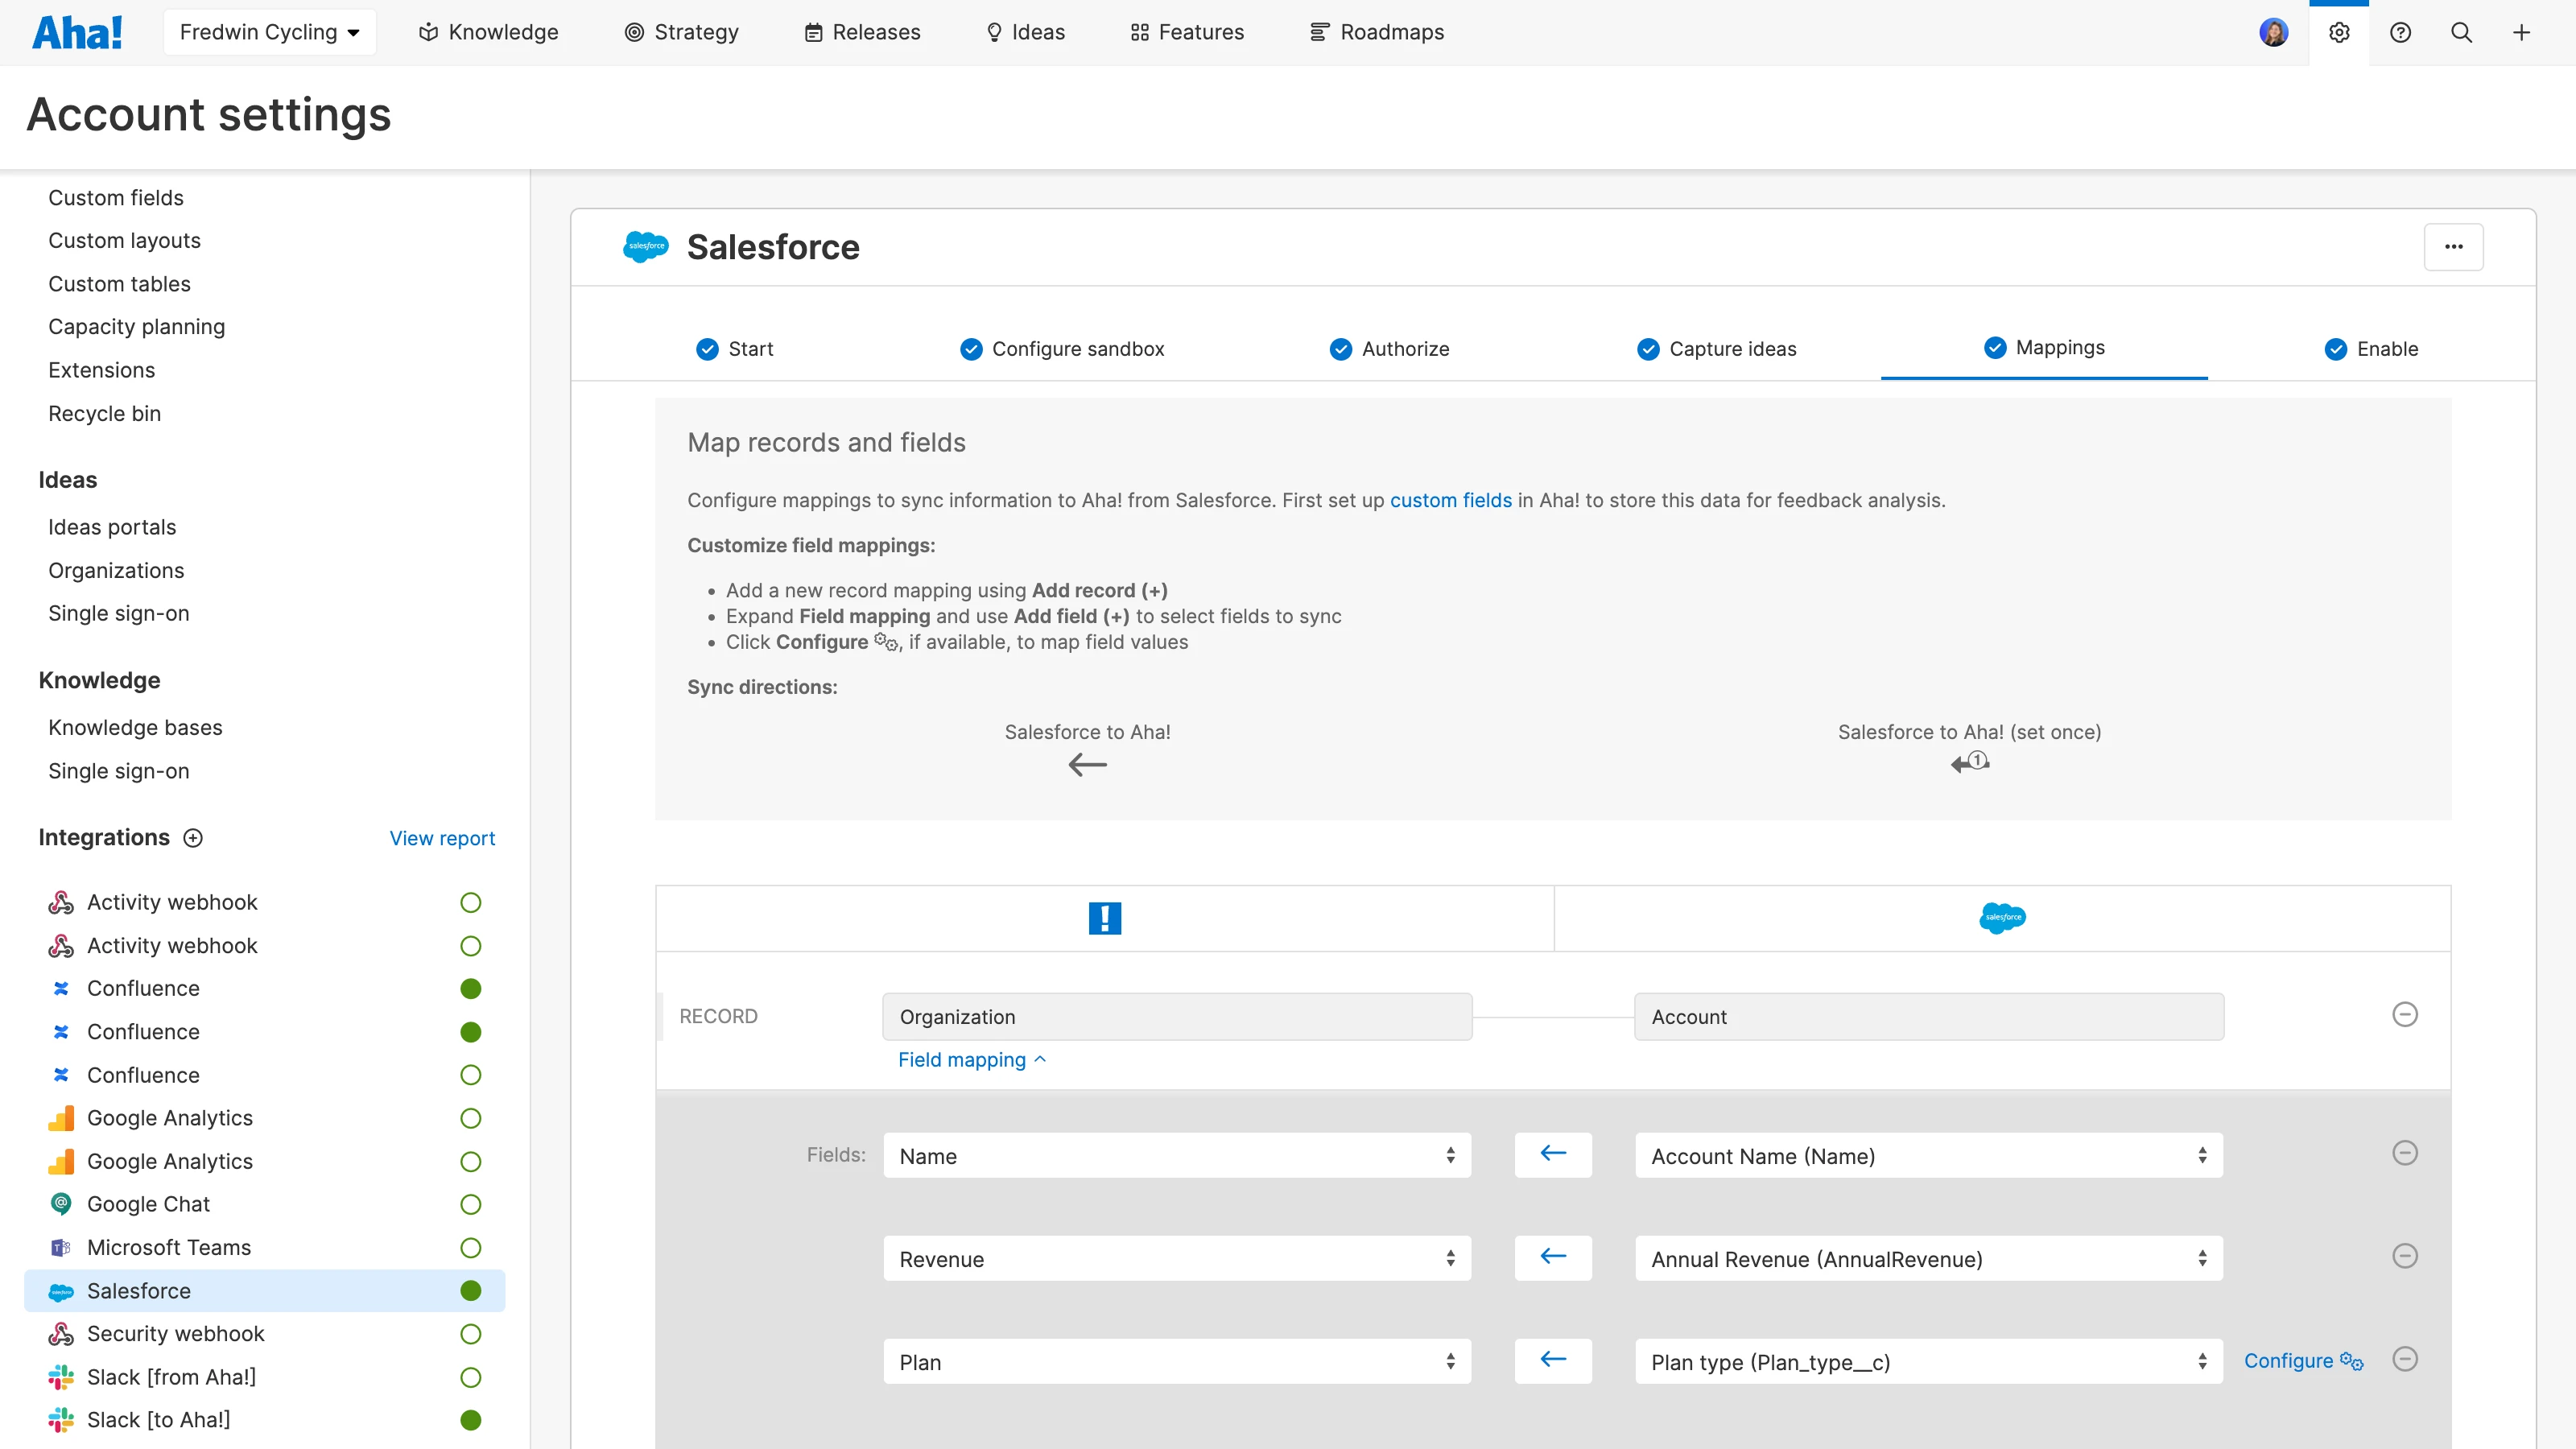This screenshot has width=2576, height=1449.
Task: Click the View report link
Action: tap(442, 838)
